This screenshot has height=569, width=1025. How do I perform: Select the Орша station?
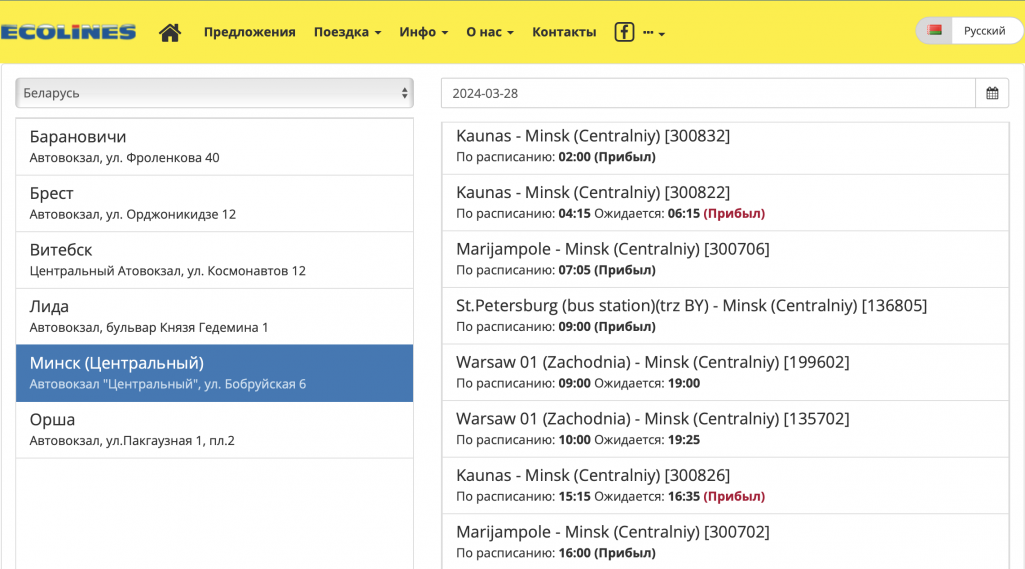[214, 430]
